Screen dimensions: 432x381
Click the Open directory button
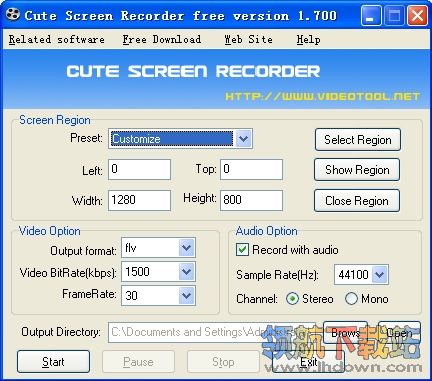[399, 332]
